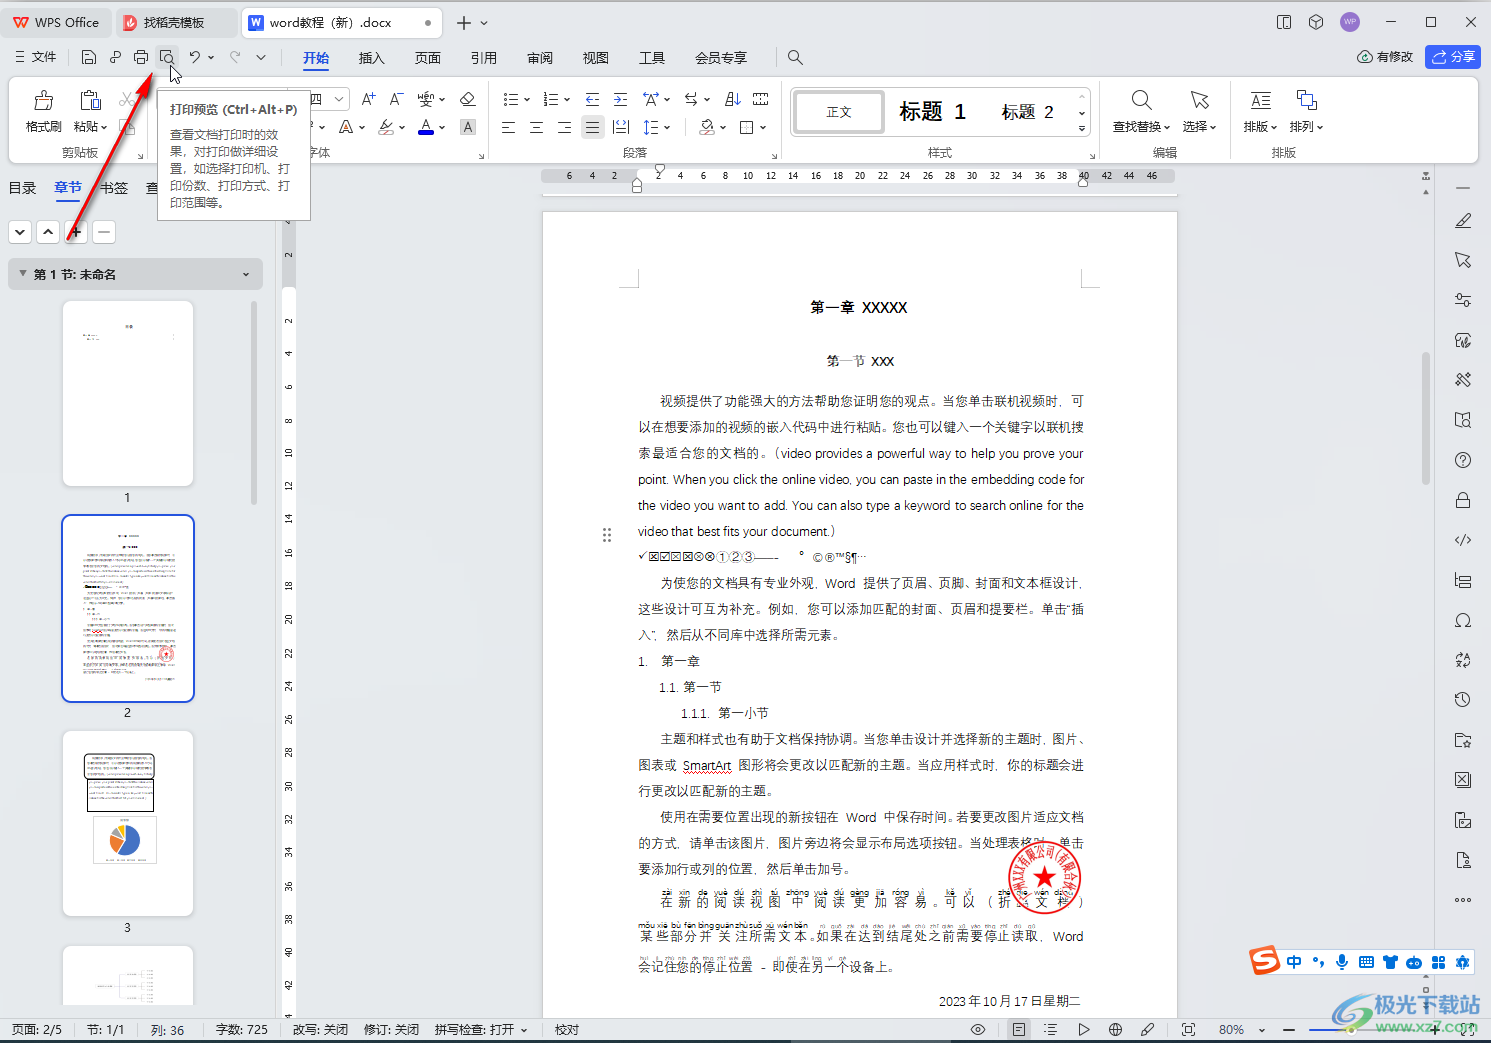Toggle align left paragraph button

508,127
